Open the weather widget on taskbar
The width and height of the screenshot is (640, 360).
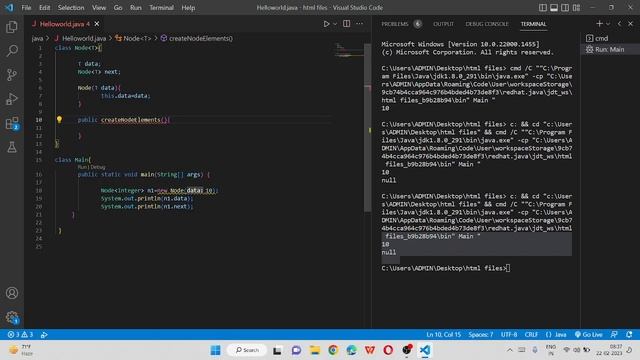[x=20, y=350]
